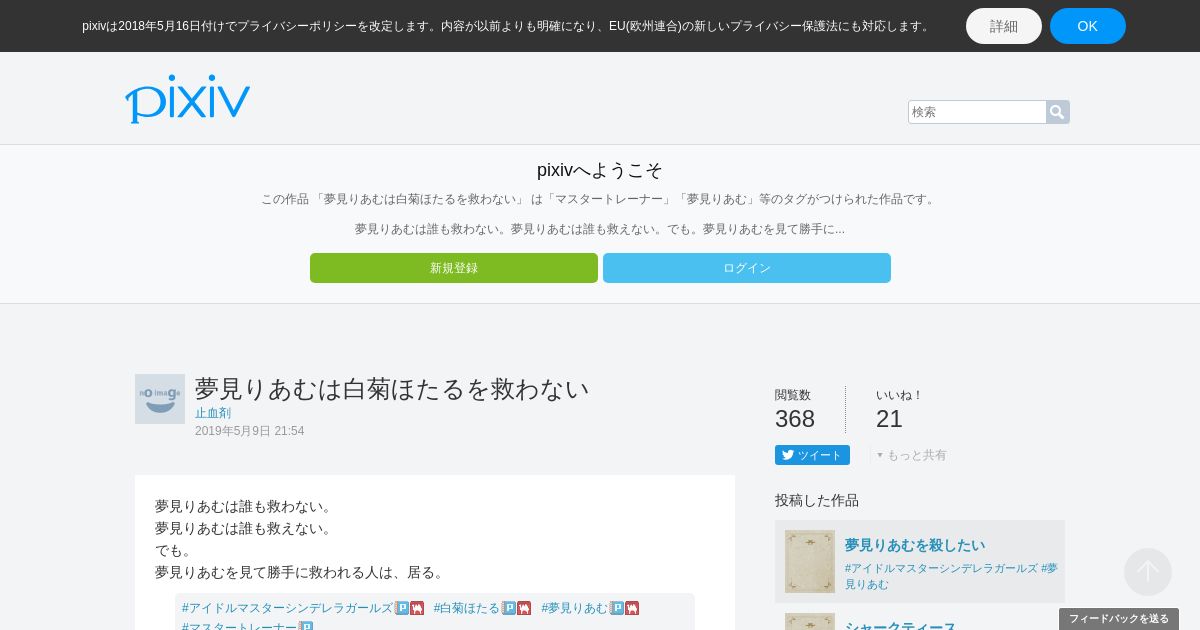
Task: Click the Twitter bird icon in the ツイート button
Action: click(x=788, y=455)
